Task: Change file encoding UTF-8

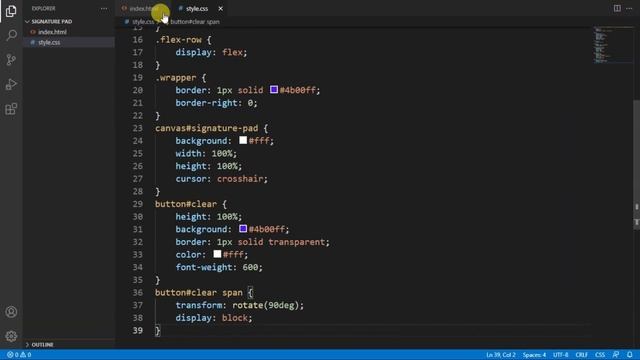Action: coord(560,355)
